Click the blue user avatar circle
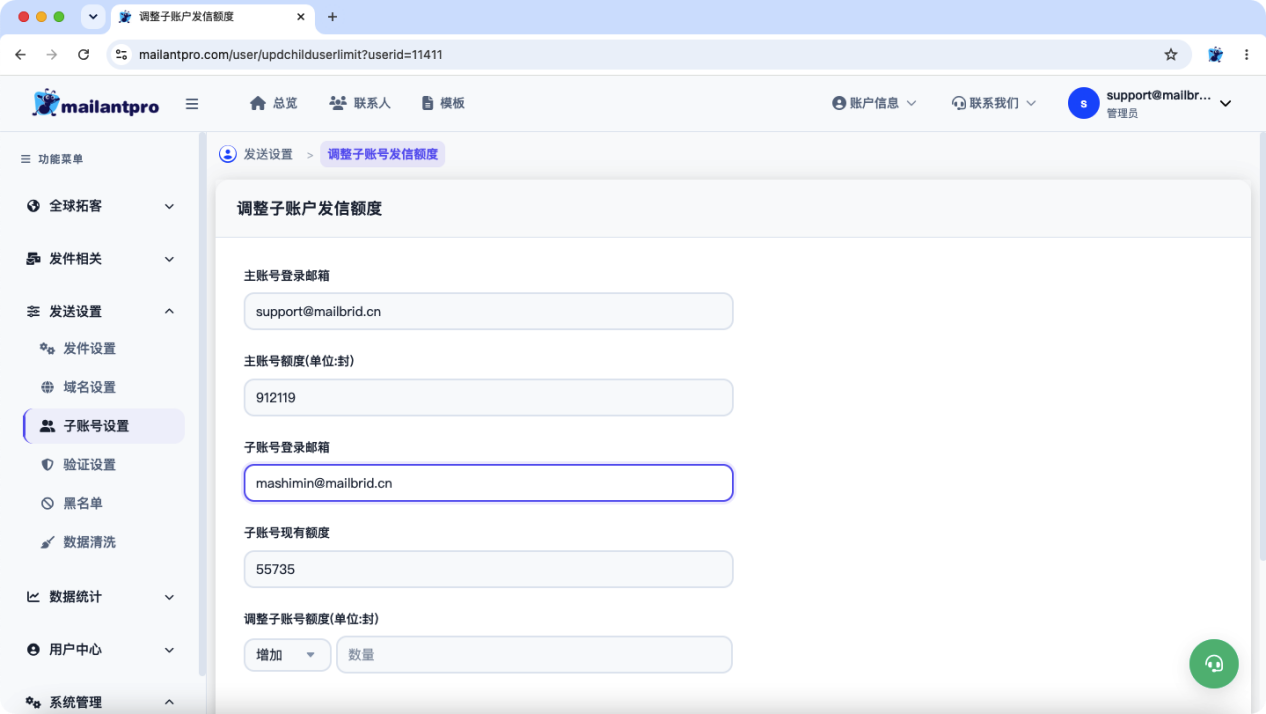This screenshot has height=714, width=1266. point(1083,103)
